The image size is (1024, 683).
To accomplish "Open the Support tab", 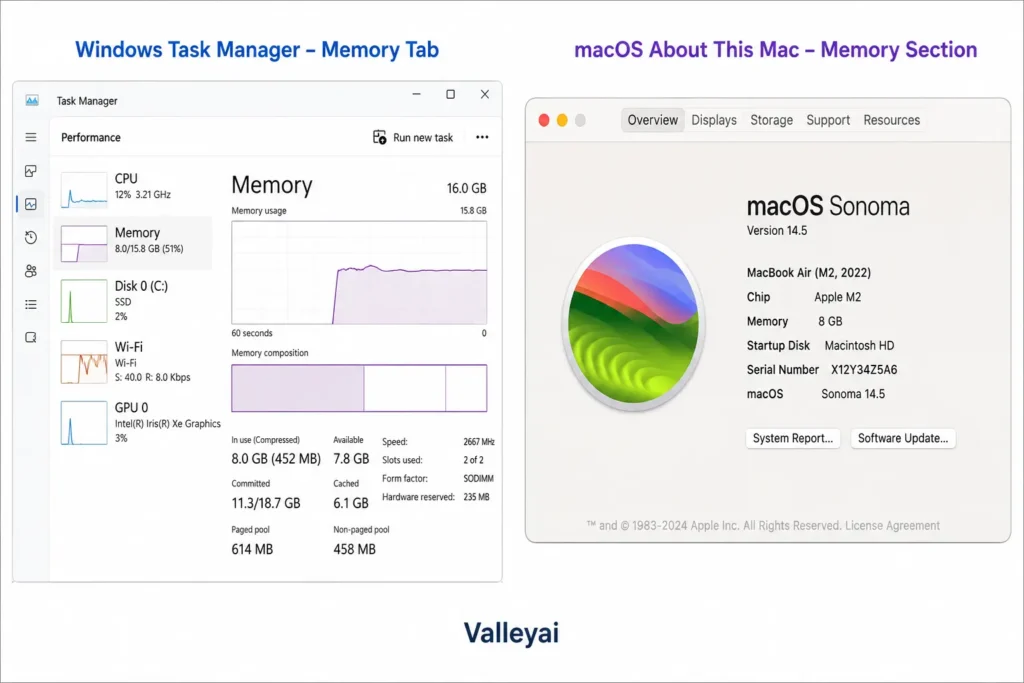I will pyautogui.click(x=828, y=120).
